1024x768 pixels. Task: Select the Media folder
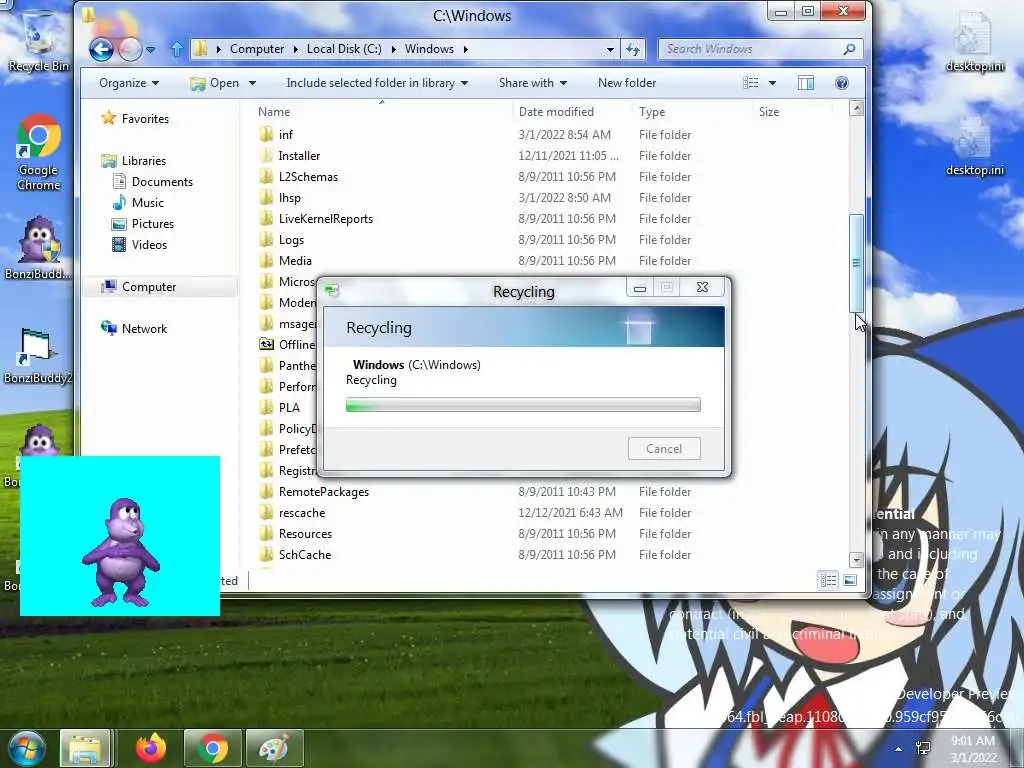point(295,261)
